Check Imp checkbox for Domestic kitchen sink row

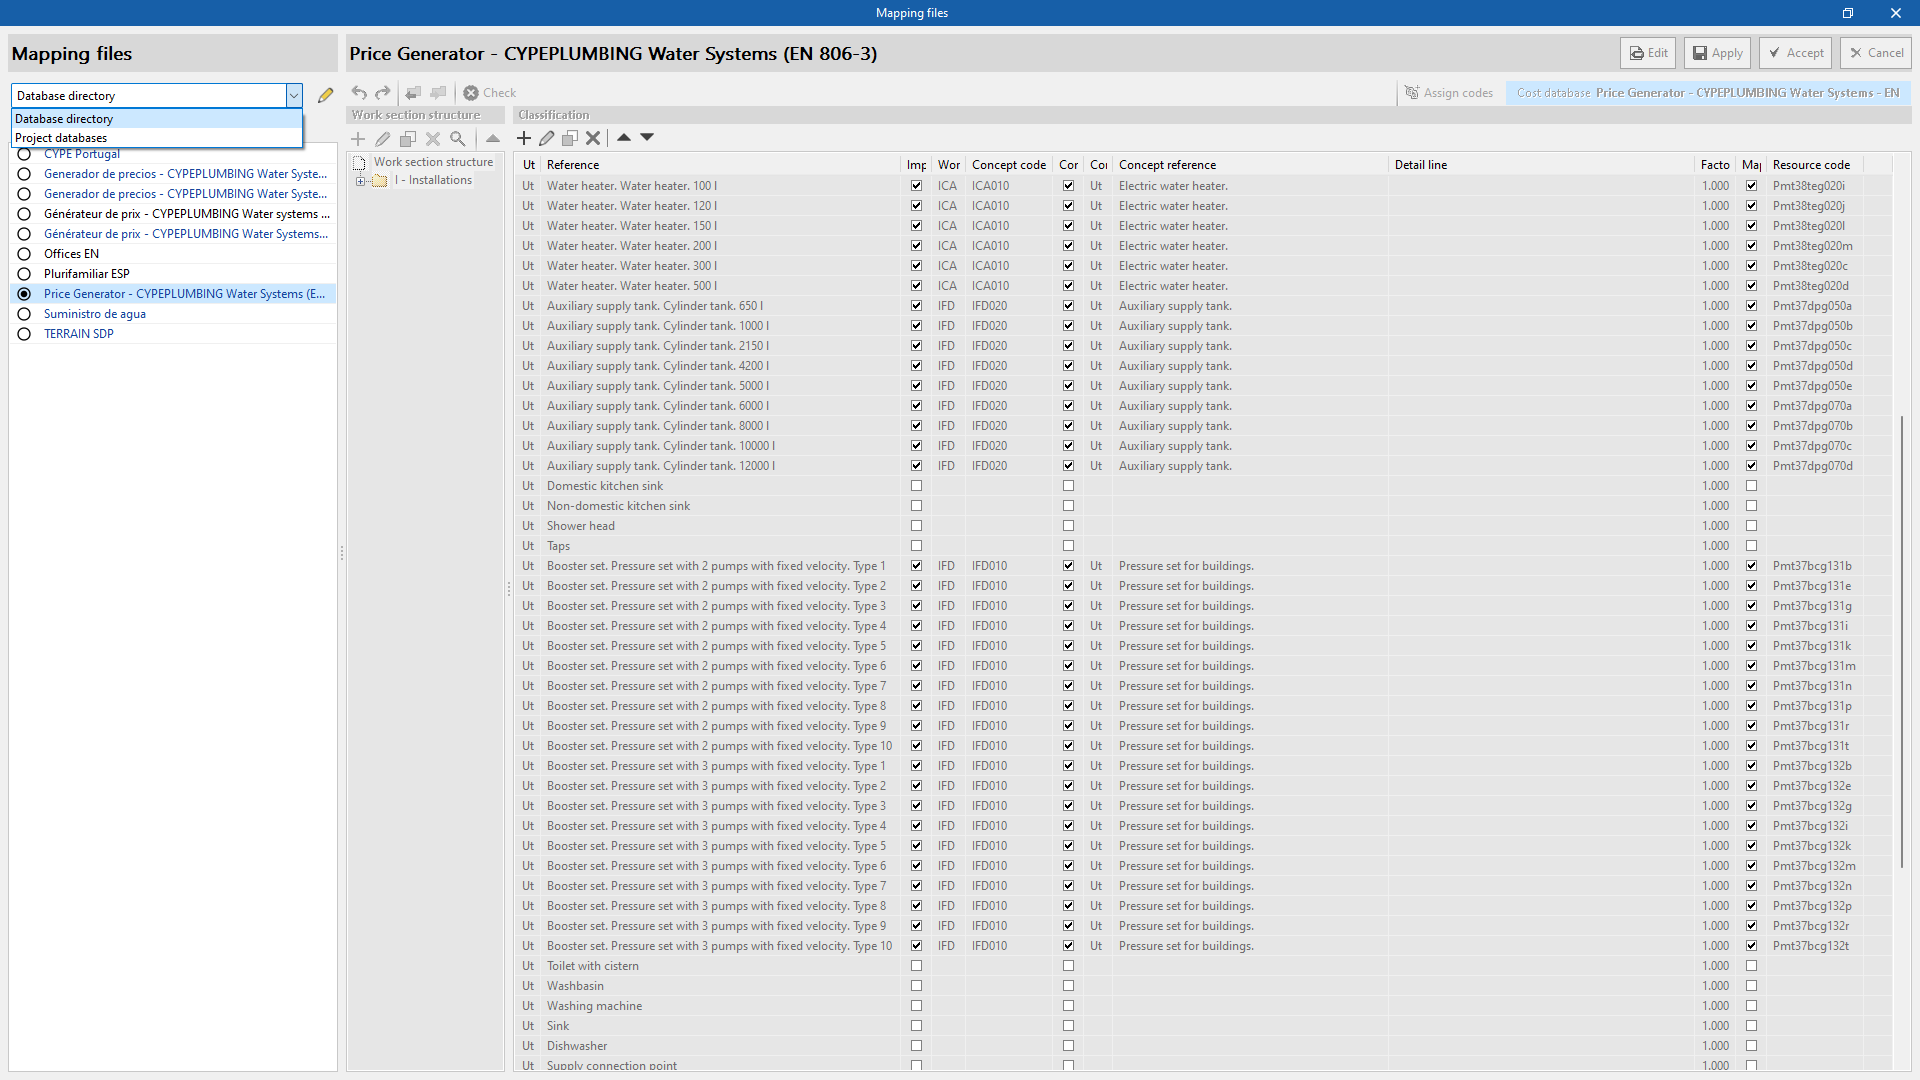pyautogui.click(x=916, y=486)
